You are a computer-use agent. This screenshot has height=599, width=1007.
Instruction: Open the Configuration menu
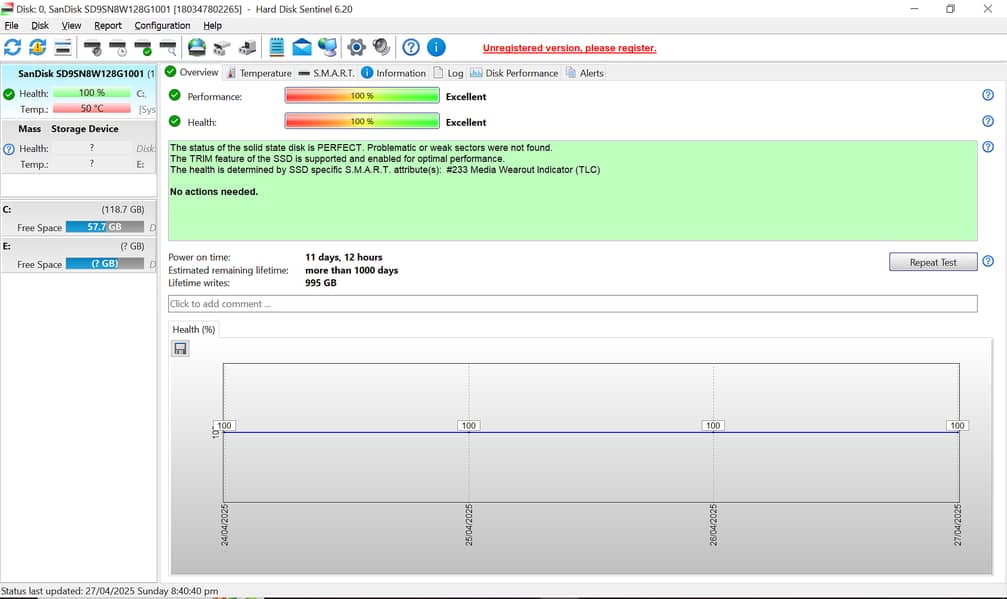pyautogui.click(x=162, y=26)
